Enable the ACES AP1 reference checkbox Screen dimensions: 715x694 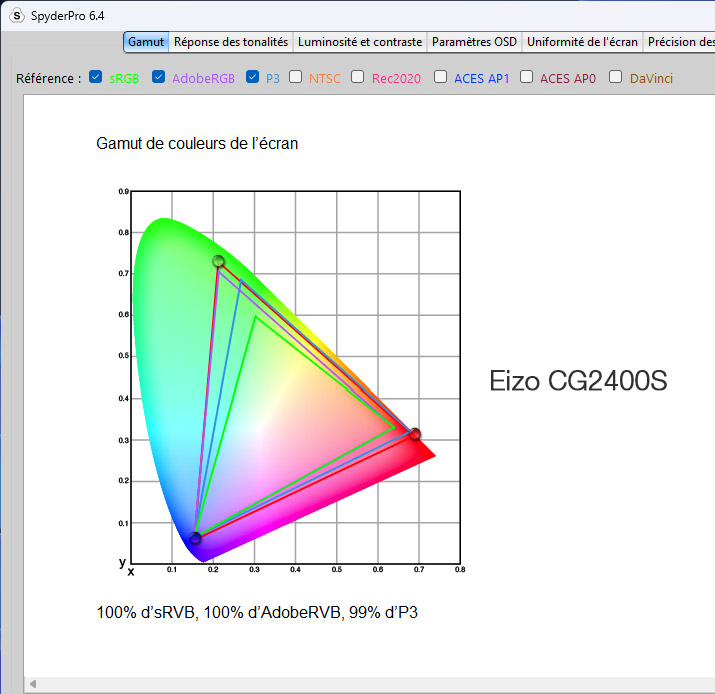pyautogui.click(x=440, y=77)
